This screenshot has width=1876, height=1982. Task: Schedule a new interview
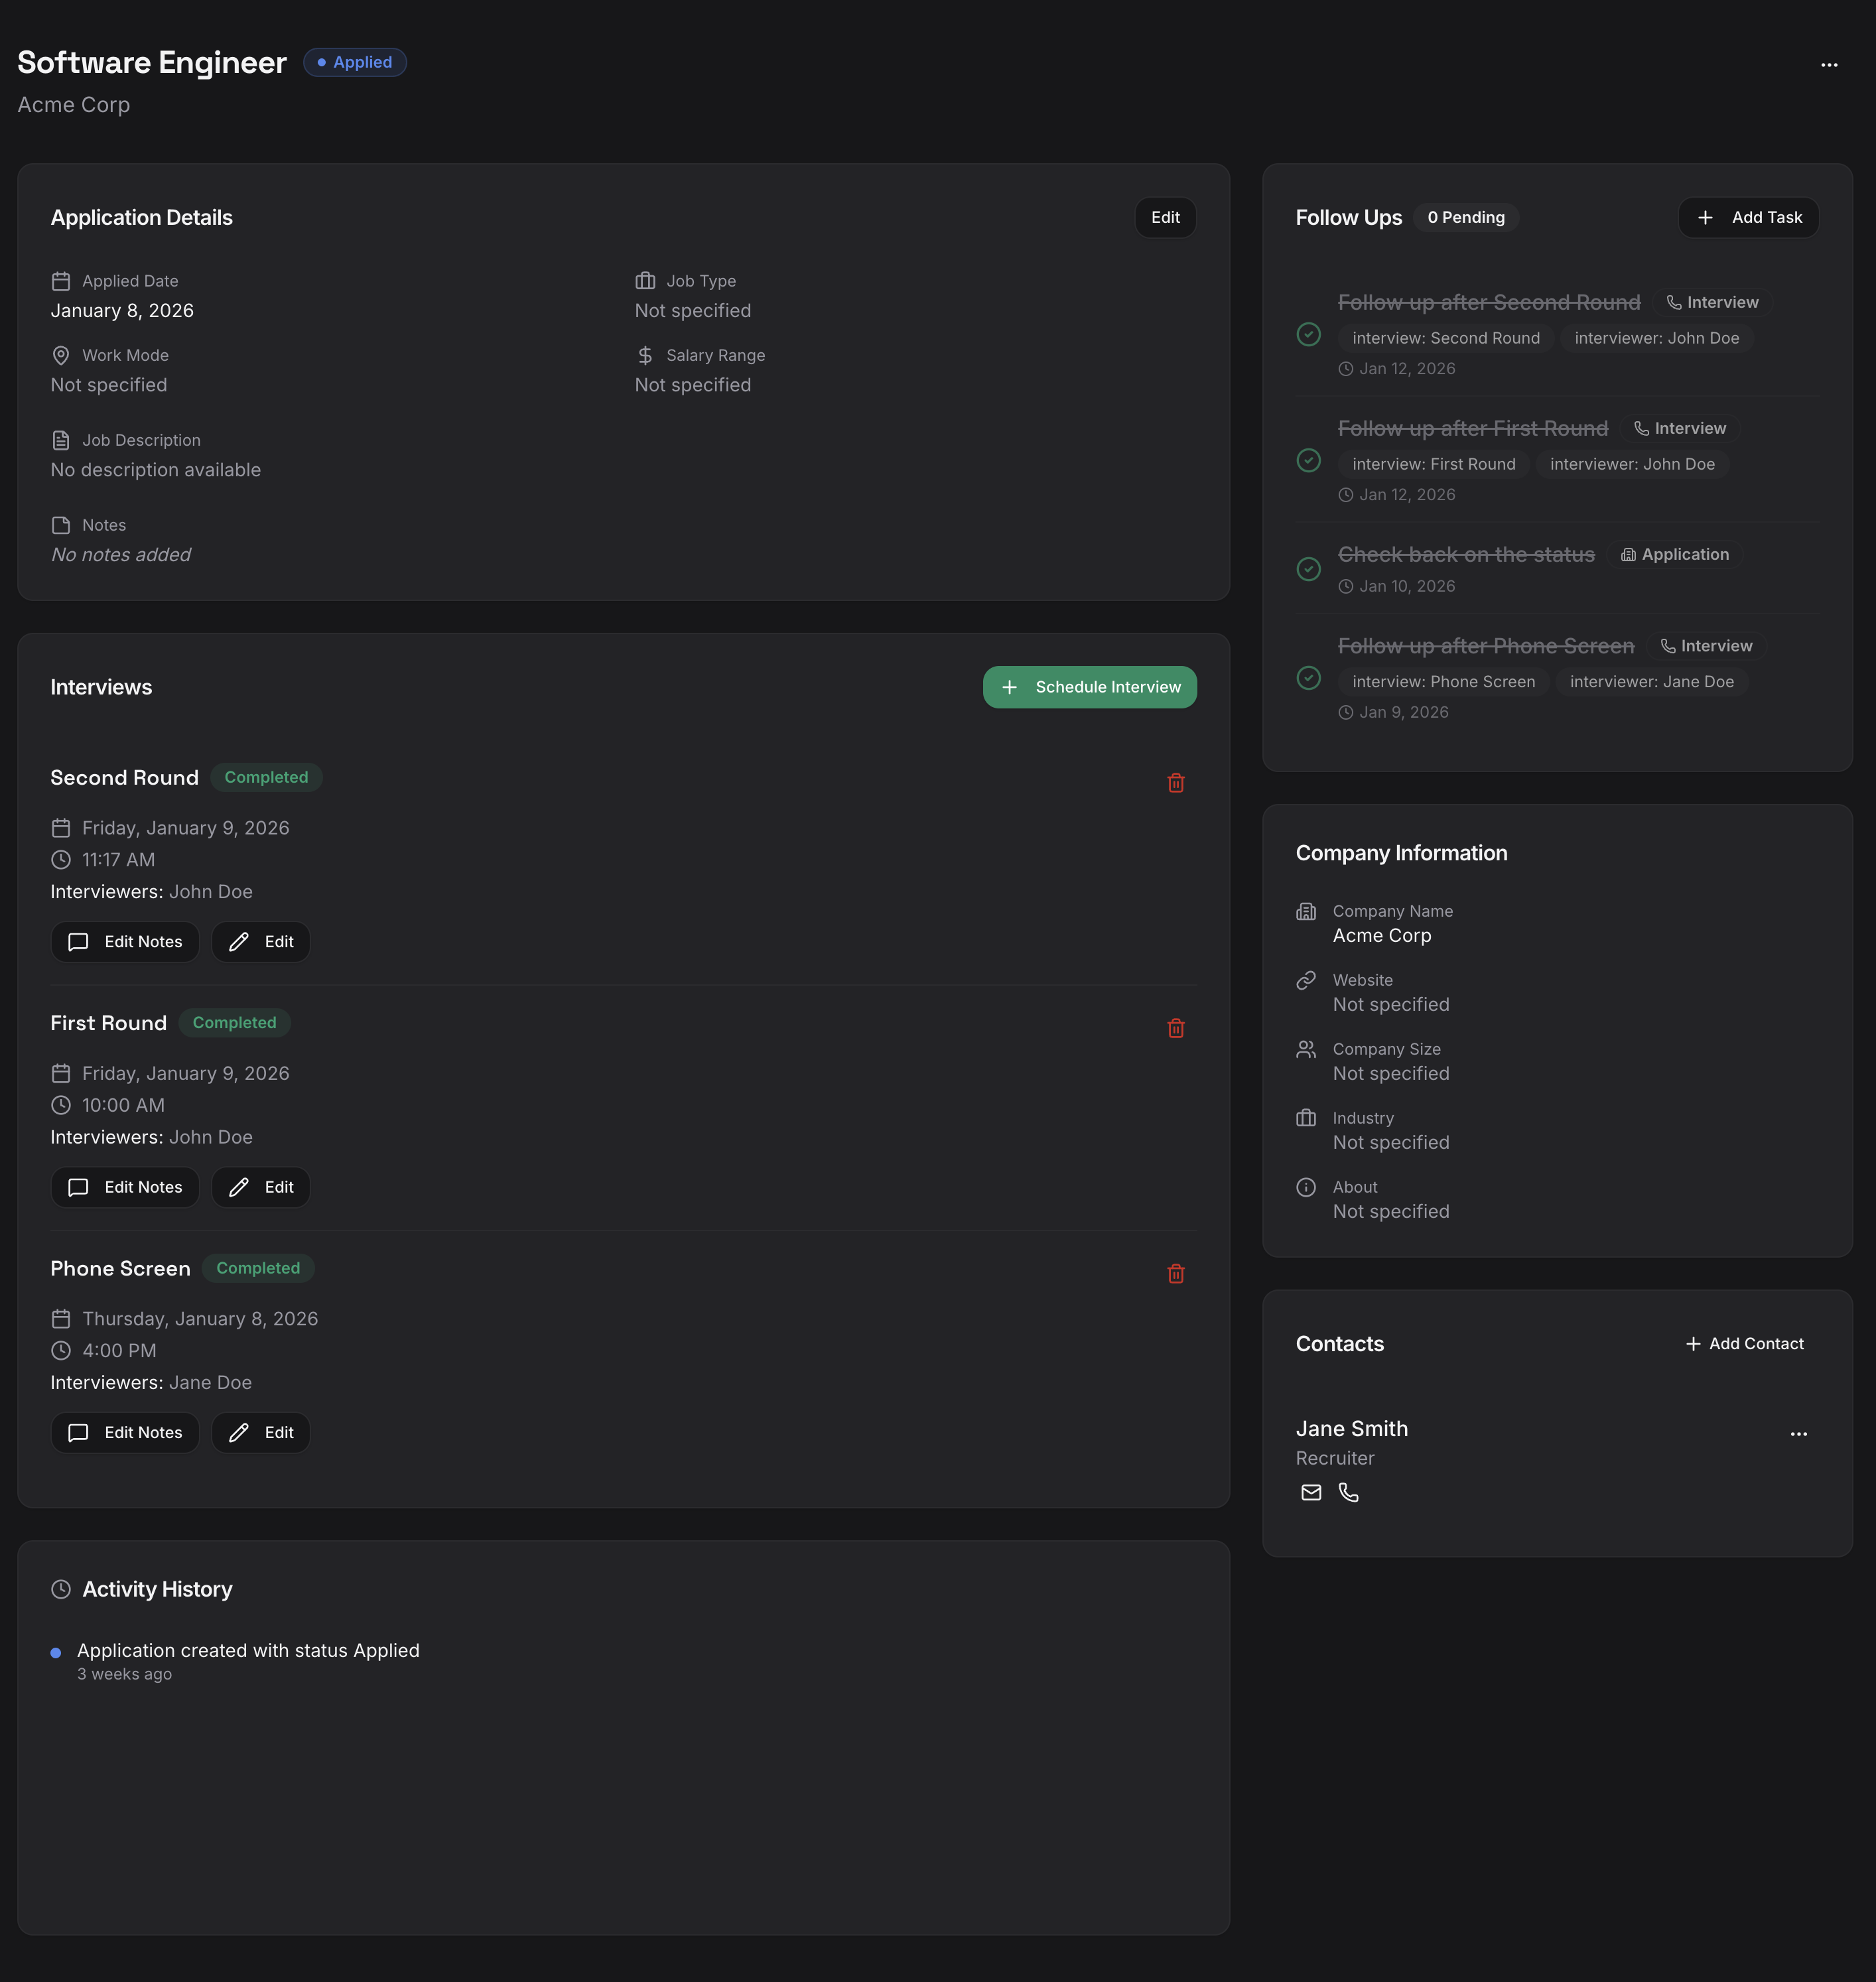click(1089, 687)
